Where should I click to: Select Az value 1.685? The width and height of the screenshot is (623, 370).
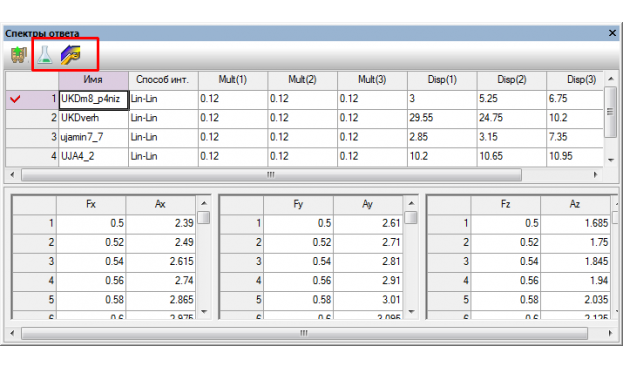click(575, 223)
